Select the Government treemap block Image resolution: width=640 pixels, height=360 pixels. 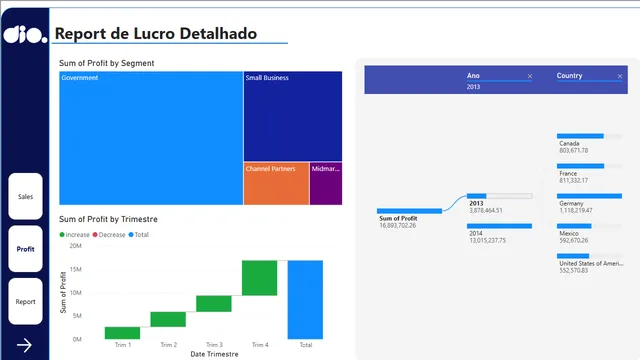click(151, 138)
